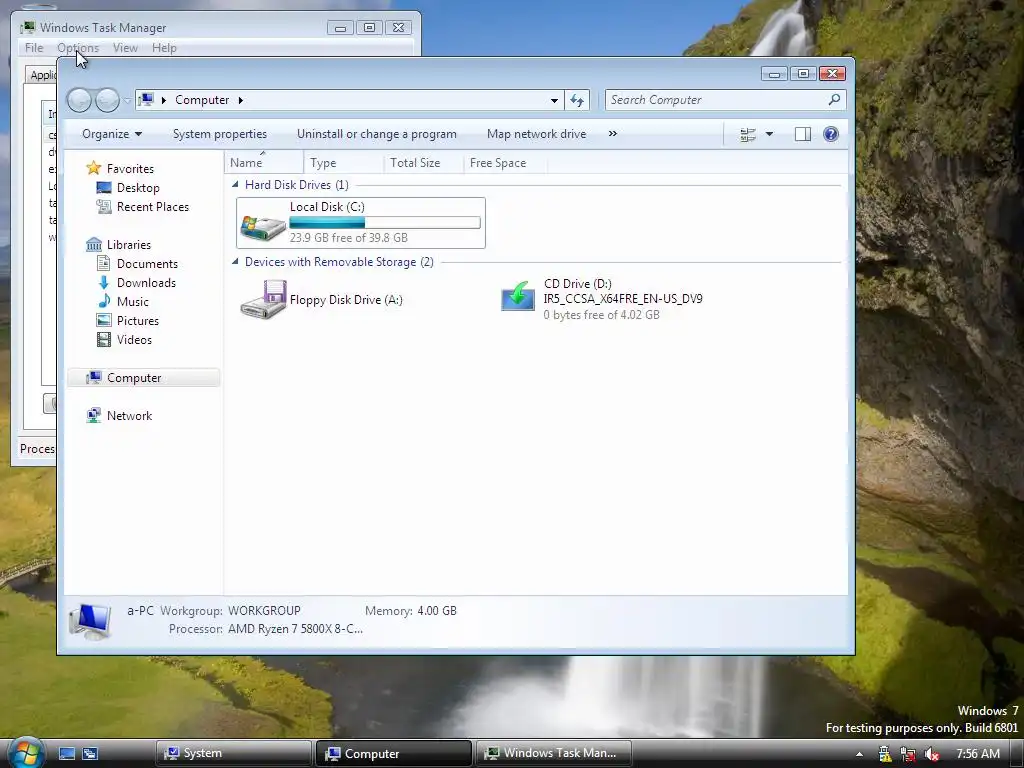Click the Change your view icon

(x=748, y=135)
